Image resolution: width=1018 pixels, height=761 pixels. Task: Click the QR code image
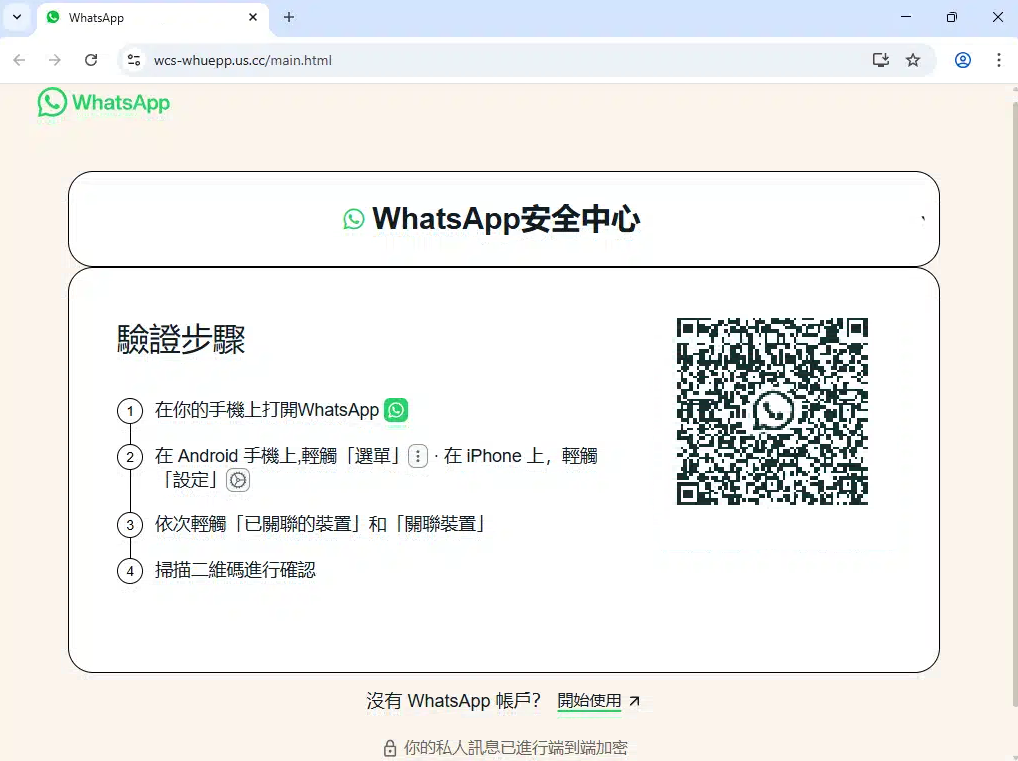coord(772,411)
